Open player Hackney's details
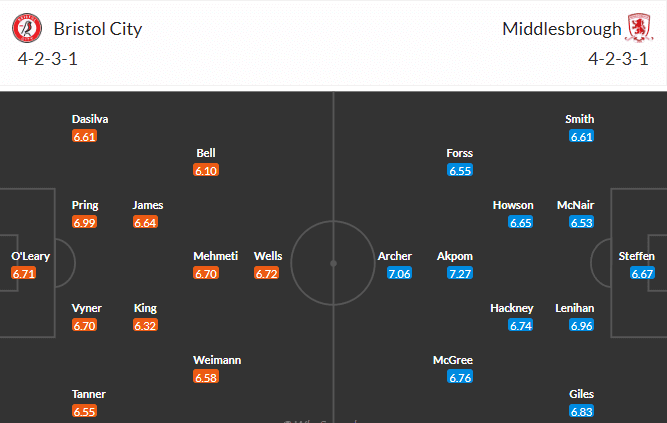This screenshot has width=667, height=423. coord(512,308)
